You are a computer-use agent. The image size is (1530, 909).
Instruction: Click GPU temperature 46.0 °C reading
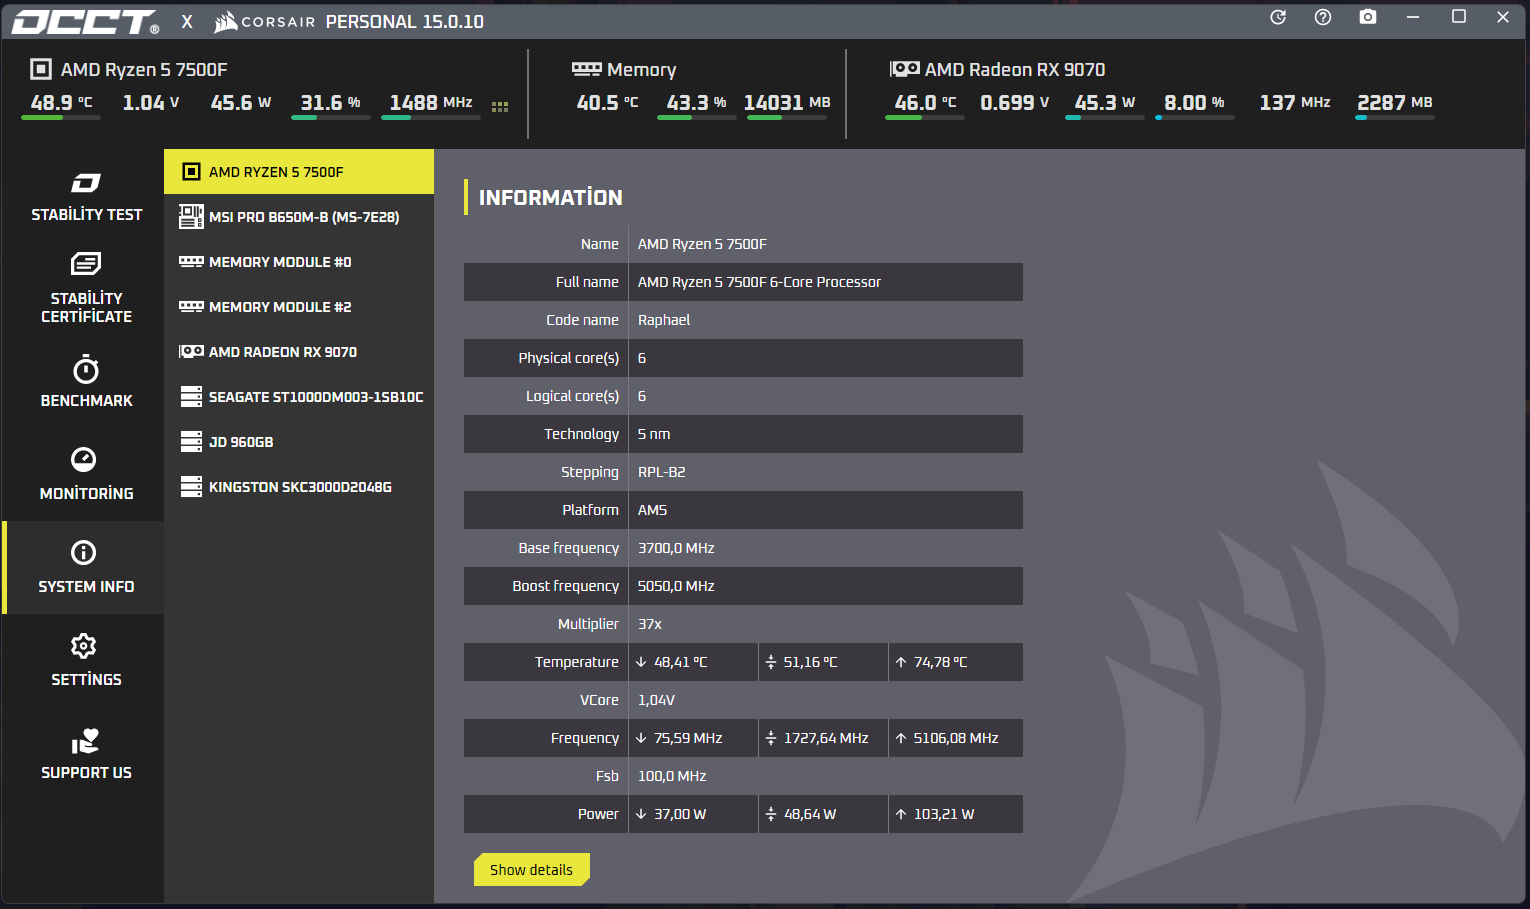click(925, 103)
